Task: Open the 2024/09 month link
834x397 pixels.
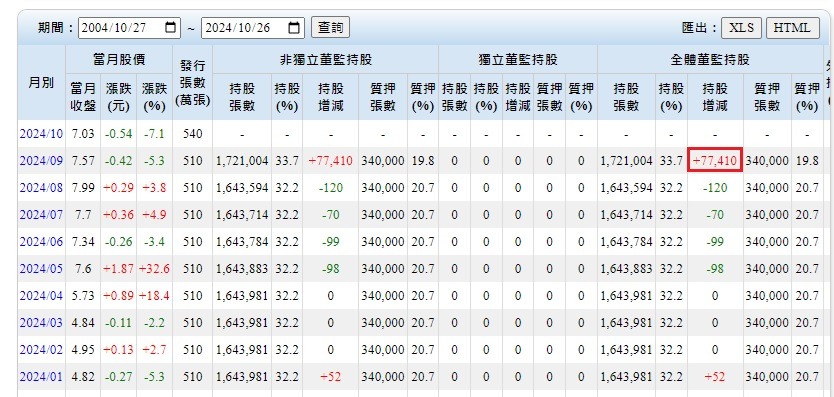Action: tap(41, 161)
